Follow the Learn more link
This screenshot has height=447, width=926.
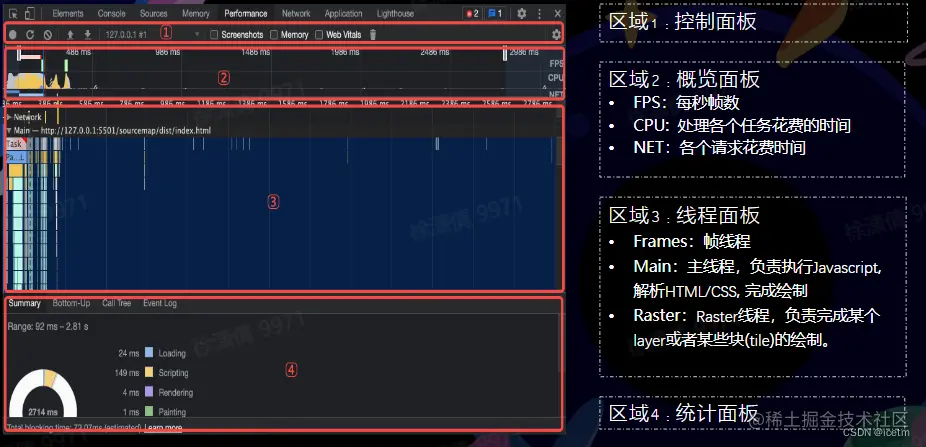[x=163, y=427]
